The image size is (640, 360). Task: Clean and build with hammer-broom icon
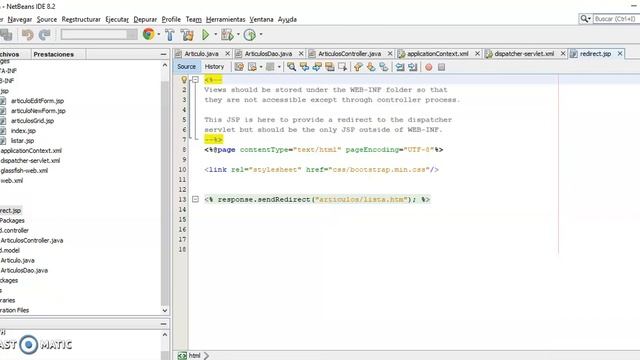point(187,35)
